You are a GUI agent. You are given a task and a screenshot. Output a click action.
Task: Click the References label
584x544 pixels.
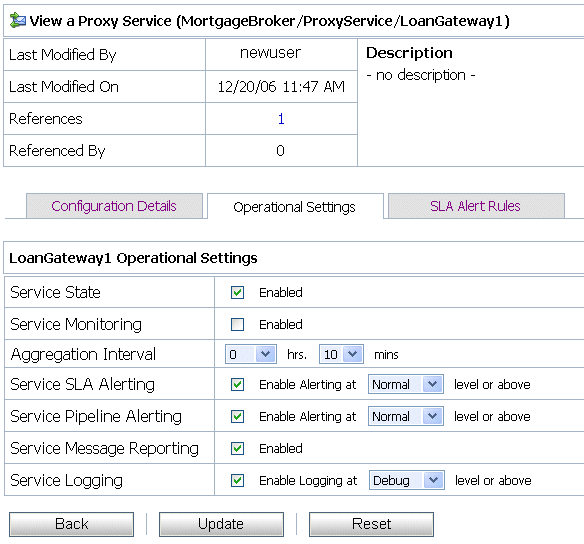click(45, 119)
